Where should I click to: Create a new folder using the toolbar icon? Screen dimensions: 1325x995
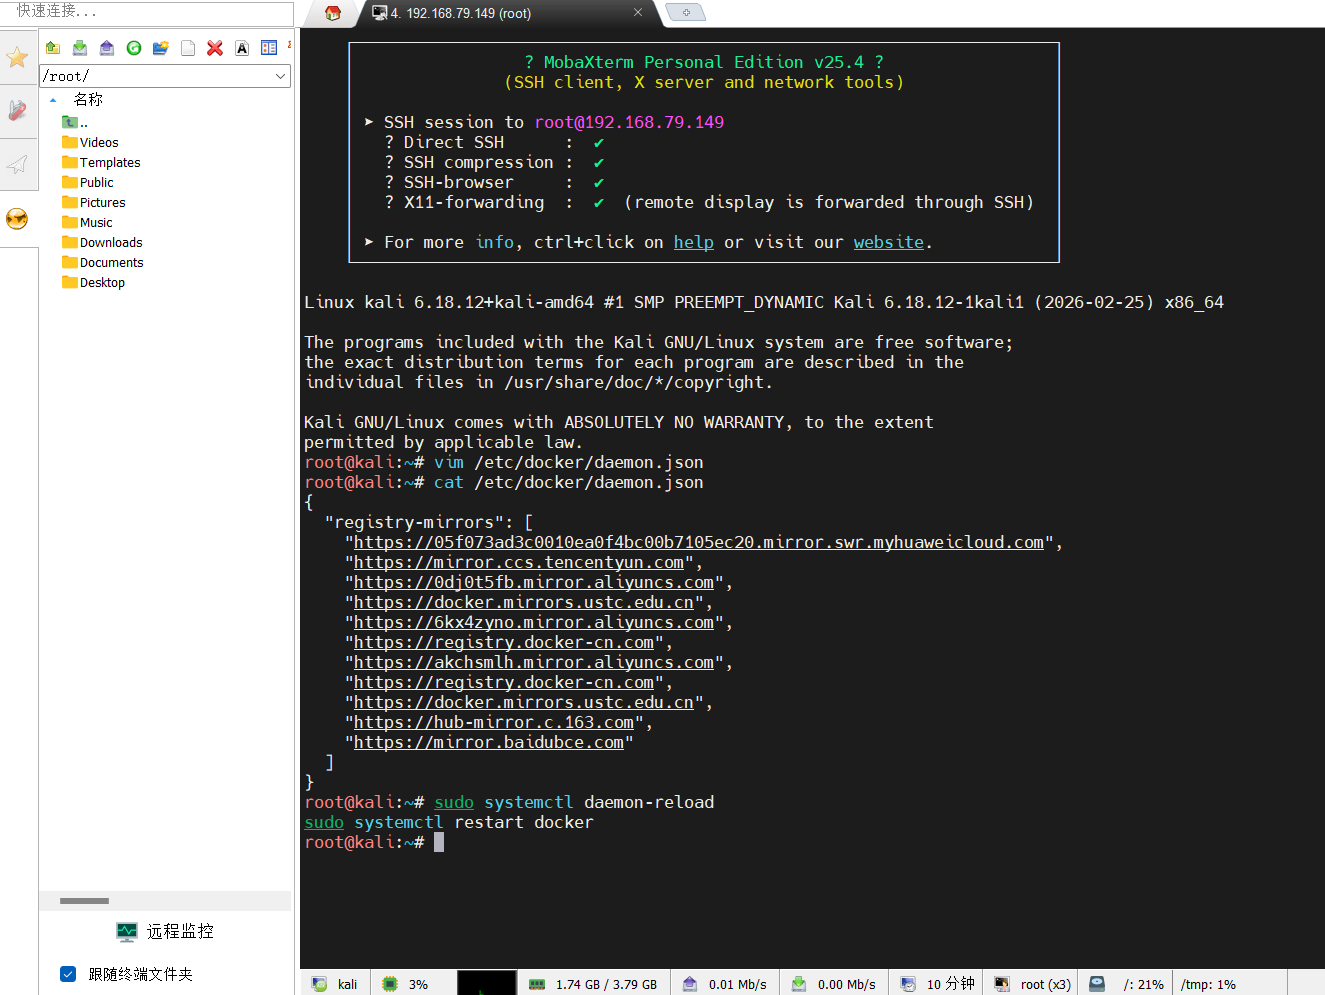pos(161,48)
